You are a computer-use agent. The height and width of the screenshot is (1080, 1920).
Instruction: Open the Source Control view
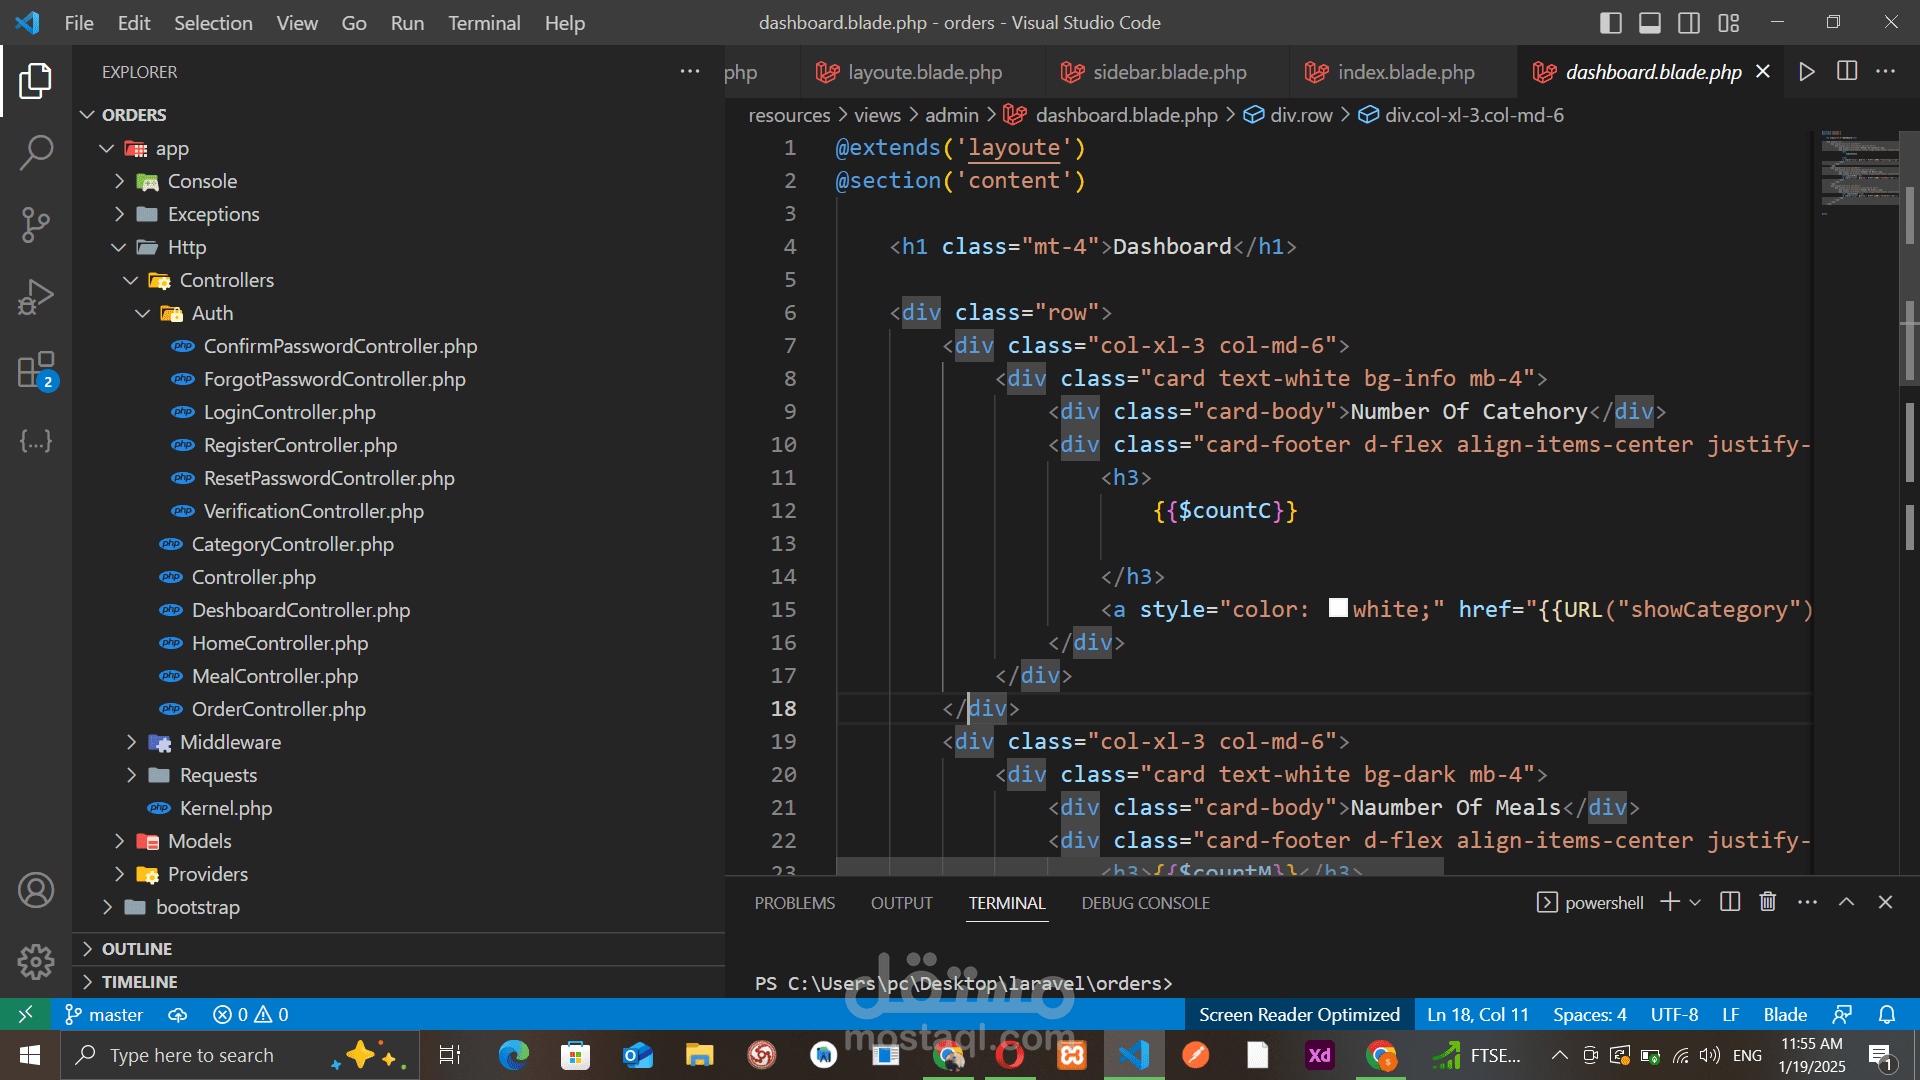(x=36, y=225)
